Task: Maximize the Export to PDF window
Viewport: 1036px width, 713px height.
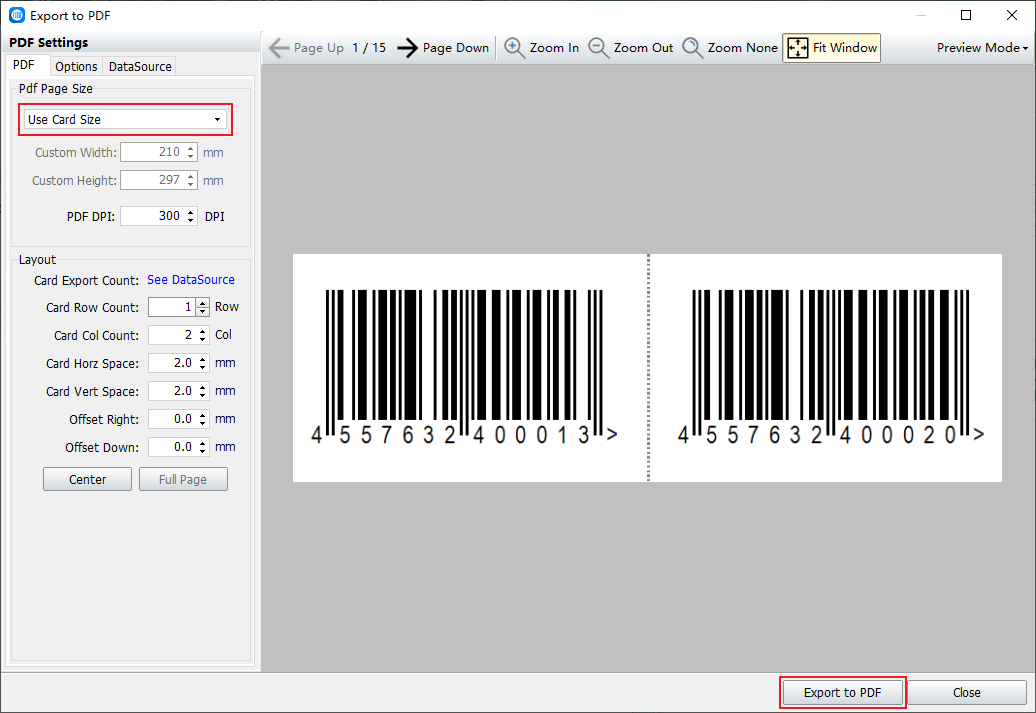Action: coord(966,15)
